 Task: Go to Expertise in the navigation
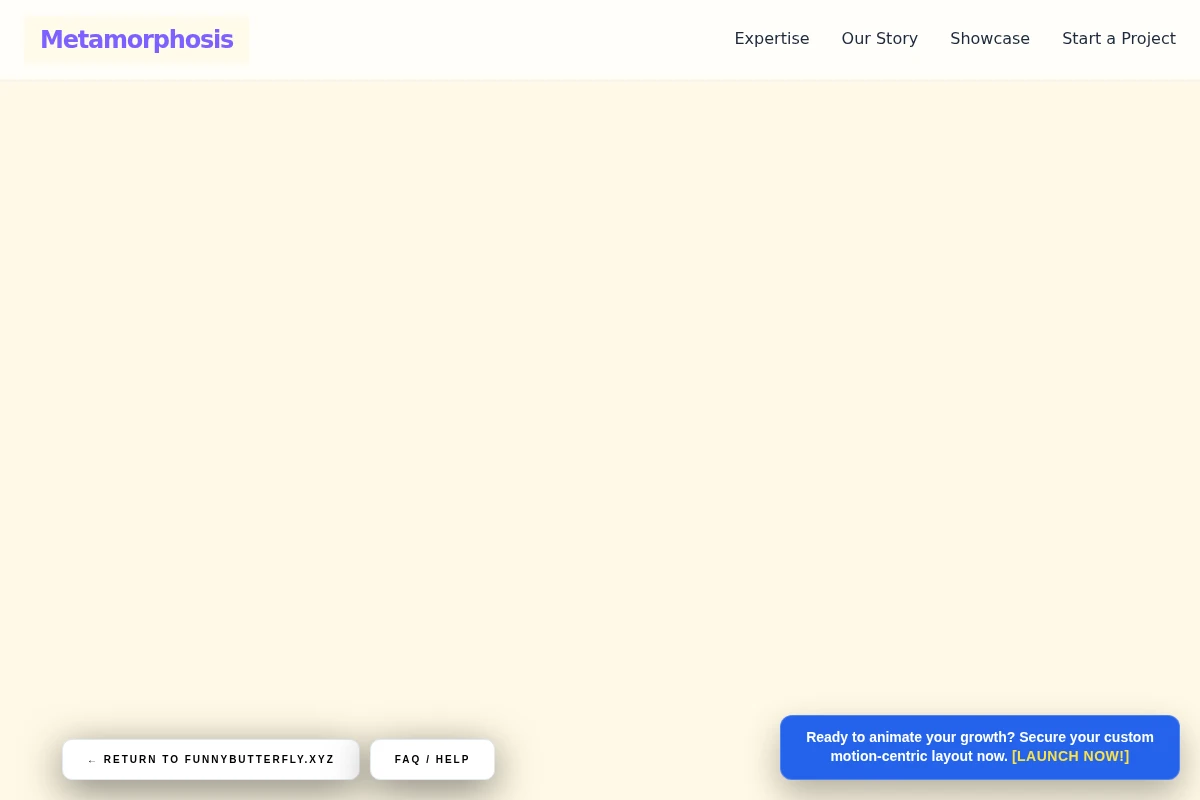point(772,39)
